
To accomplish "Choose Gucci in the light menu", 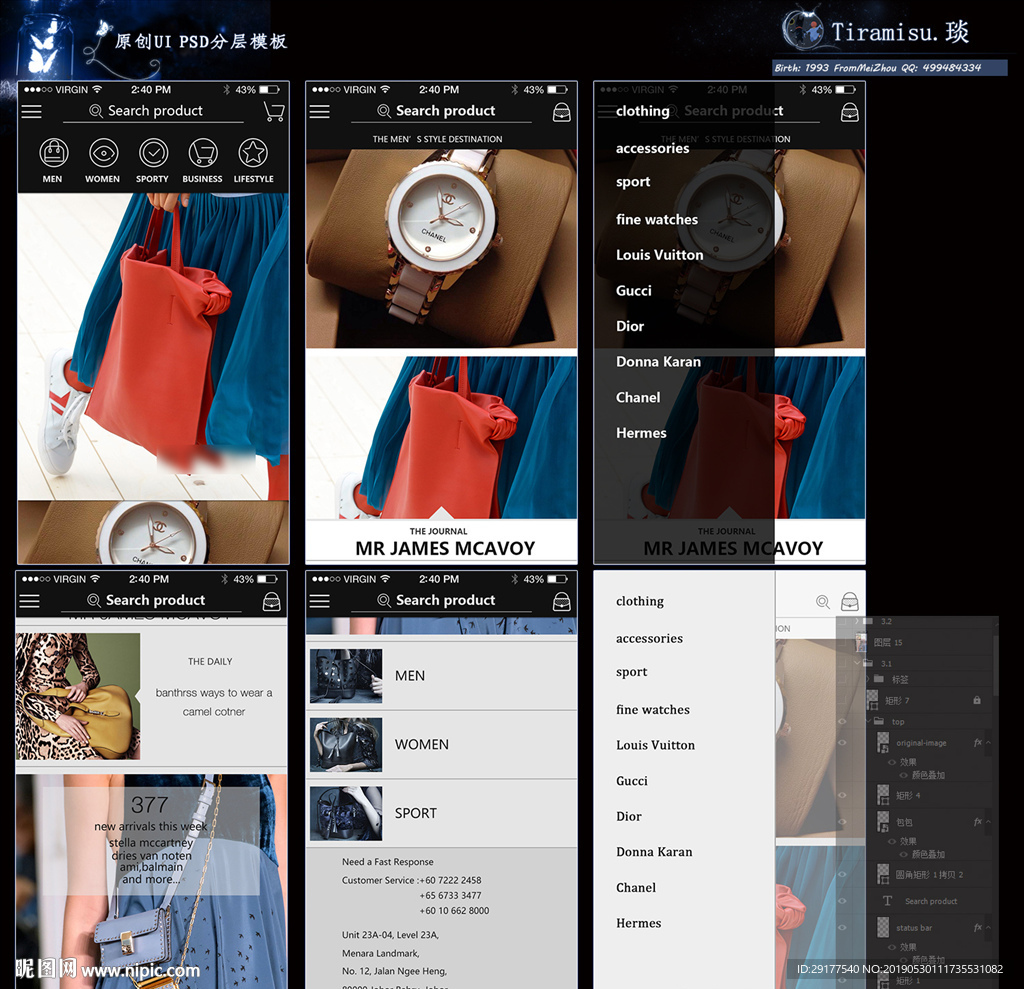I will (x=632, y=781).
